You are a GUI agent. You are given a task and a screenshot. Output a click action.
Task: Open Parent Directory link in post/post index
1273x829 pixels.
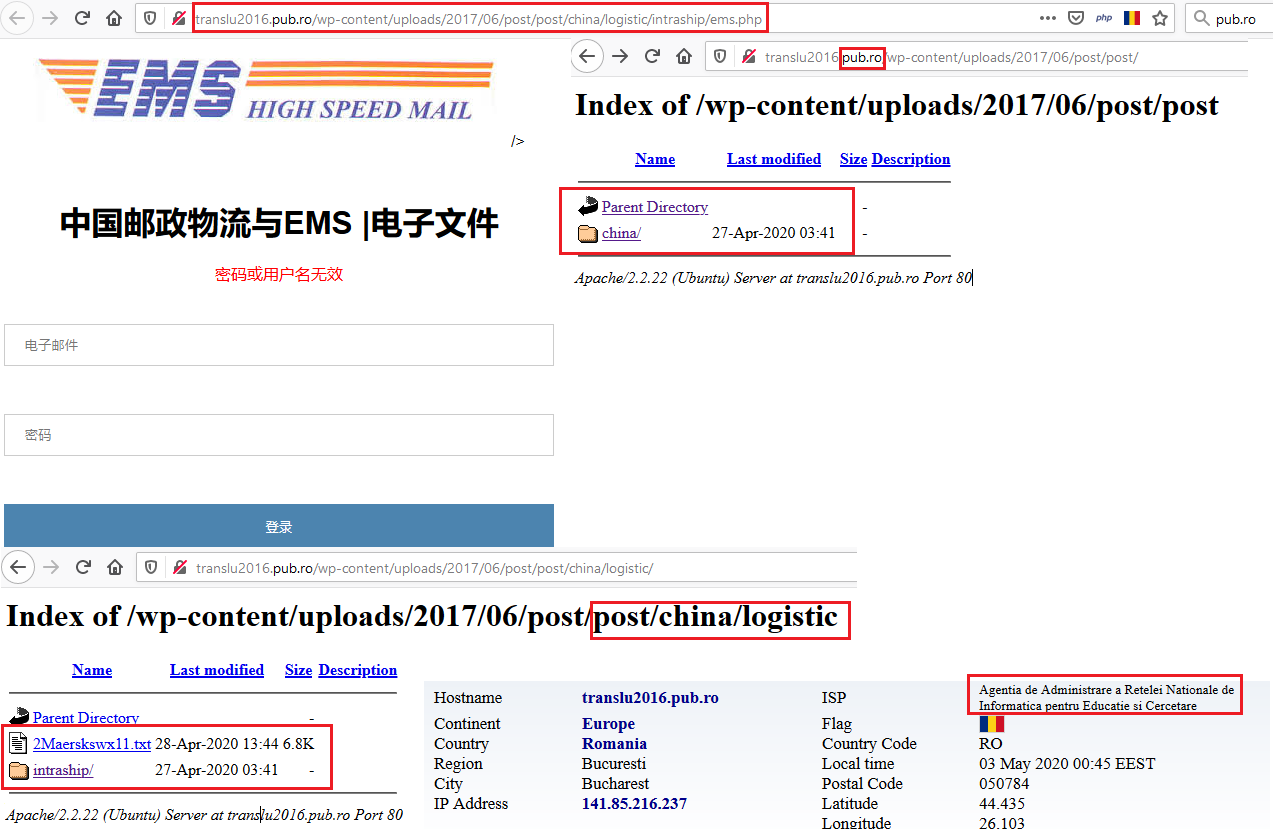click(655, 207)
